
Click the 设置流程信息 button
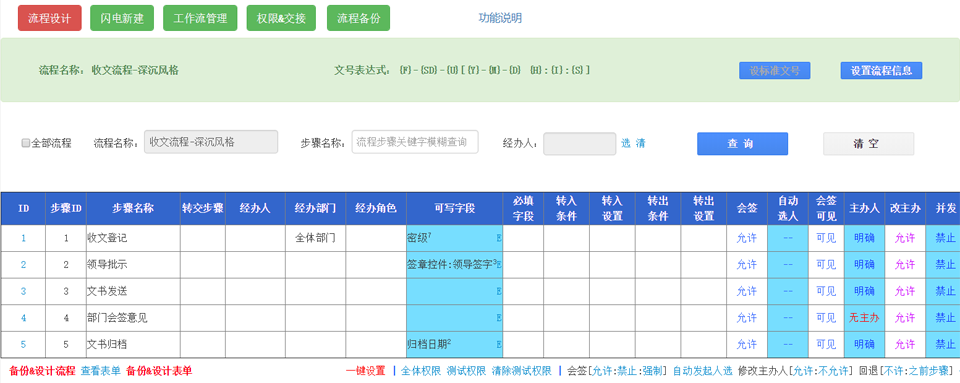881,70
